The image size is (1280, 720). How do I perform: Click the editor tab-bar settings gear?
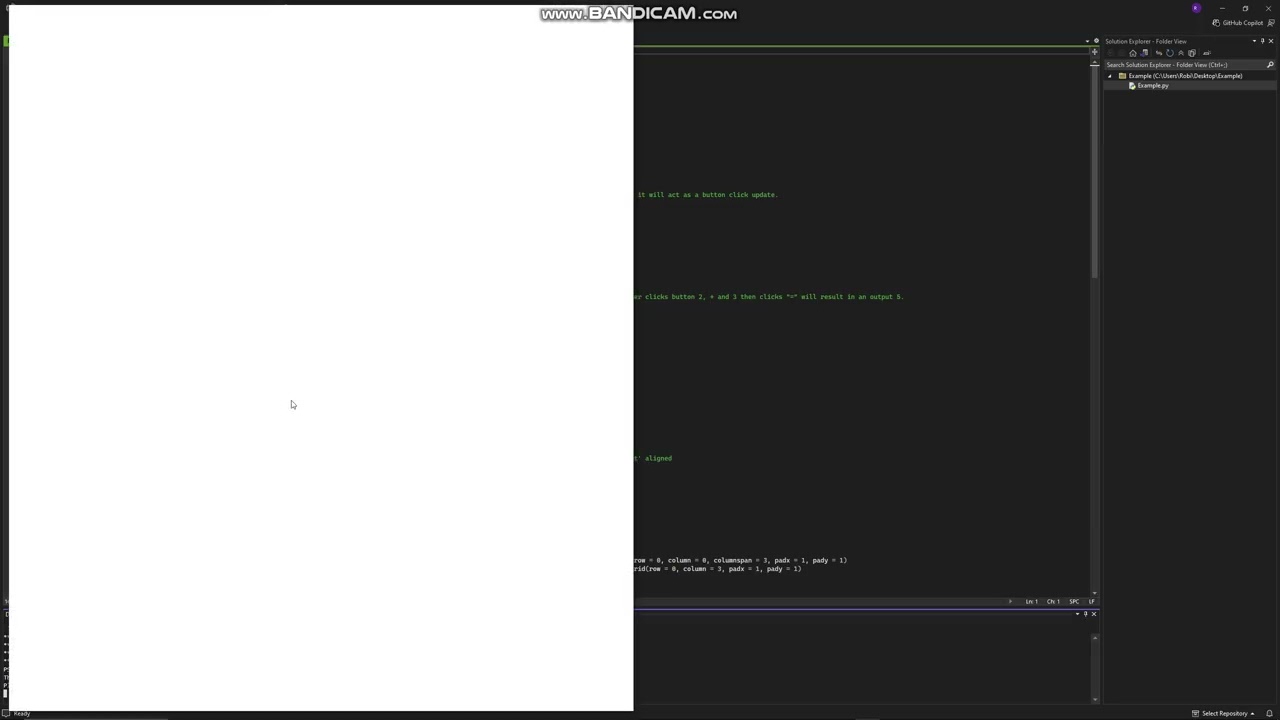pos(1096,41)
